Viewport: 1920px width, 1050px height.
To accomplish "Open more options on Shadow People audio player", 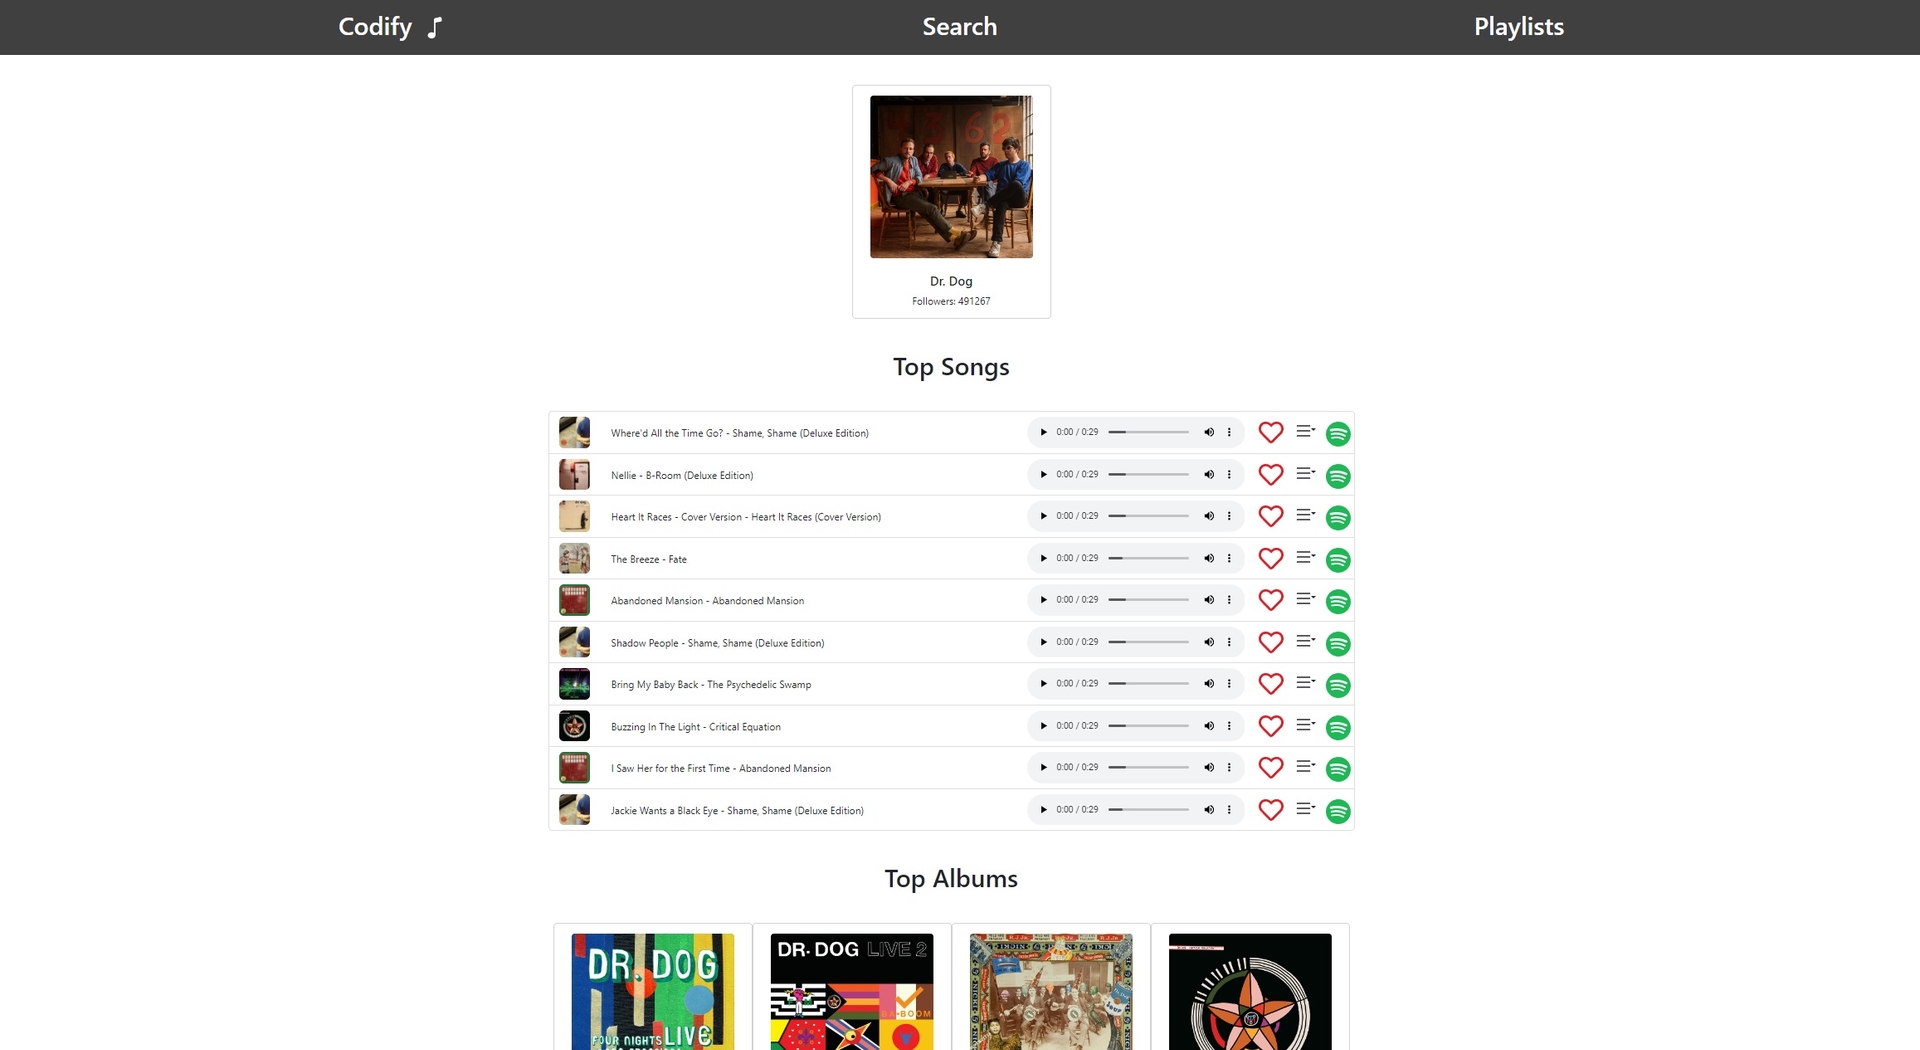I will (1229, 642).
